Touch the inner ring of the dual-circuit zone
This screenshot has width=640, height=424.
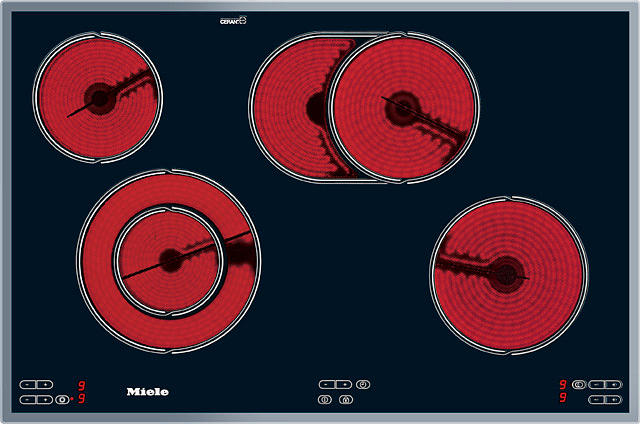pyautogui.click(x=169, y=260)
